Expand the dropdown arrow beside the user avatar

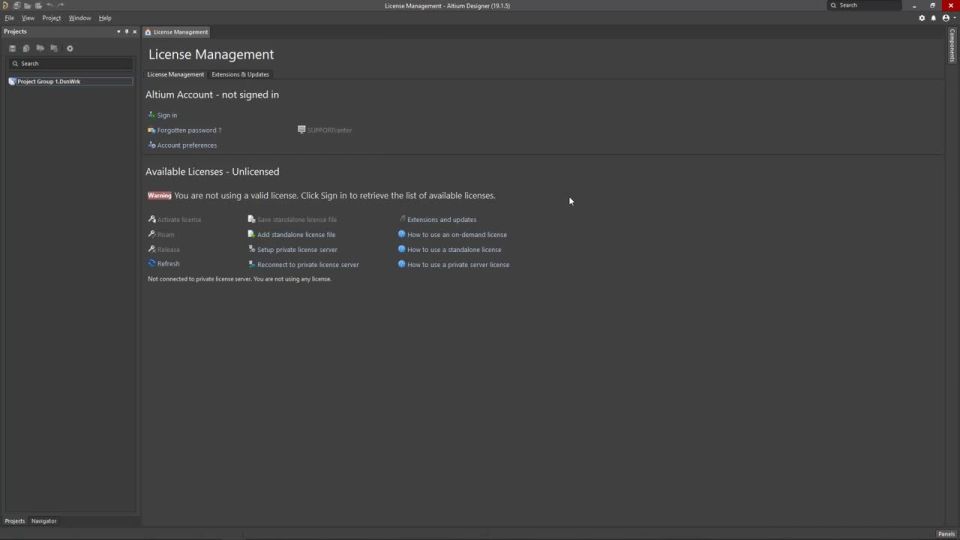point(954,18)
